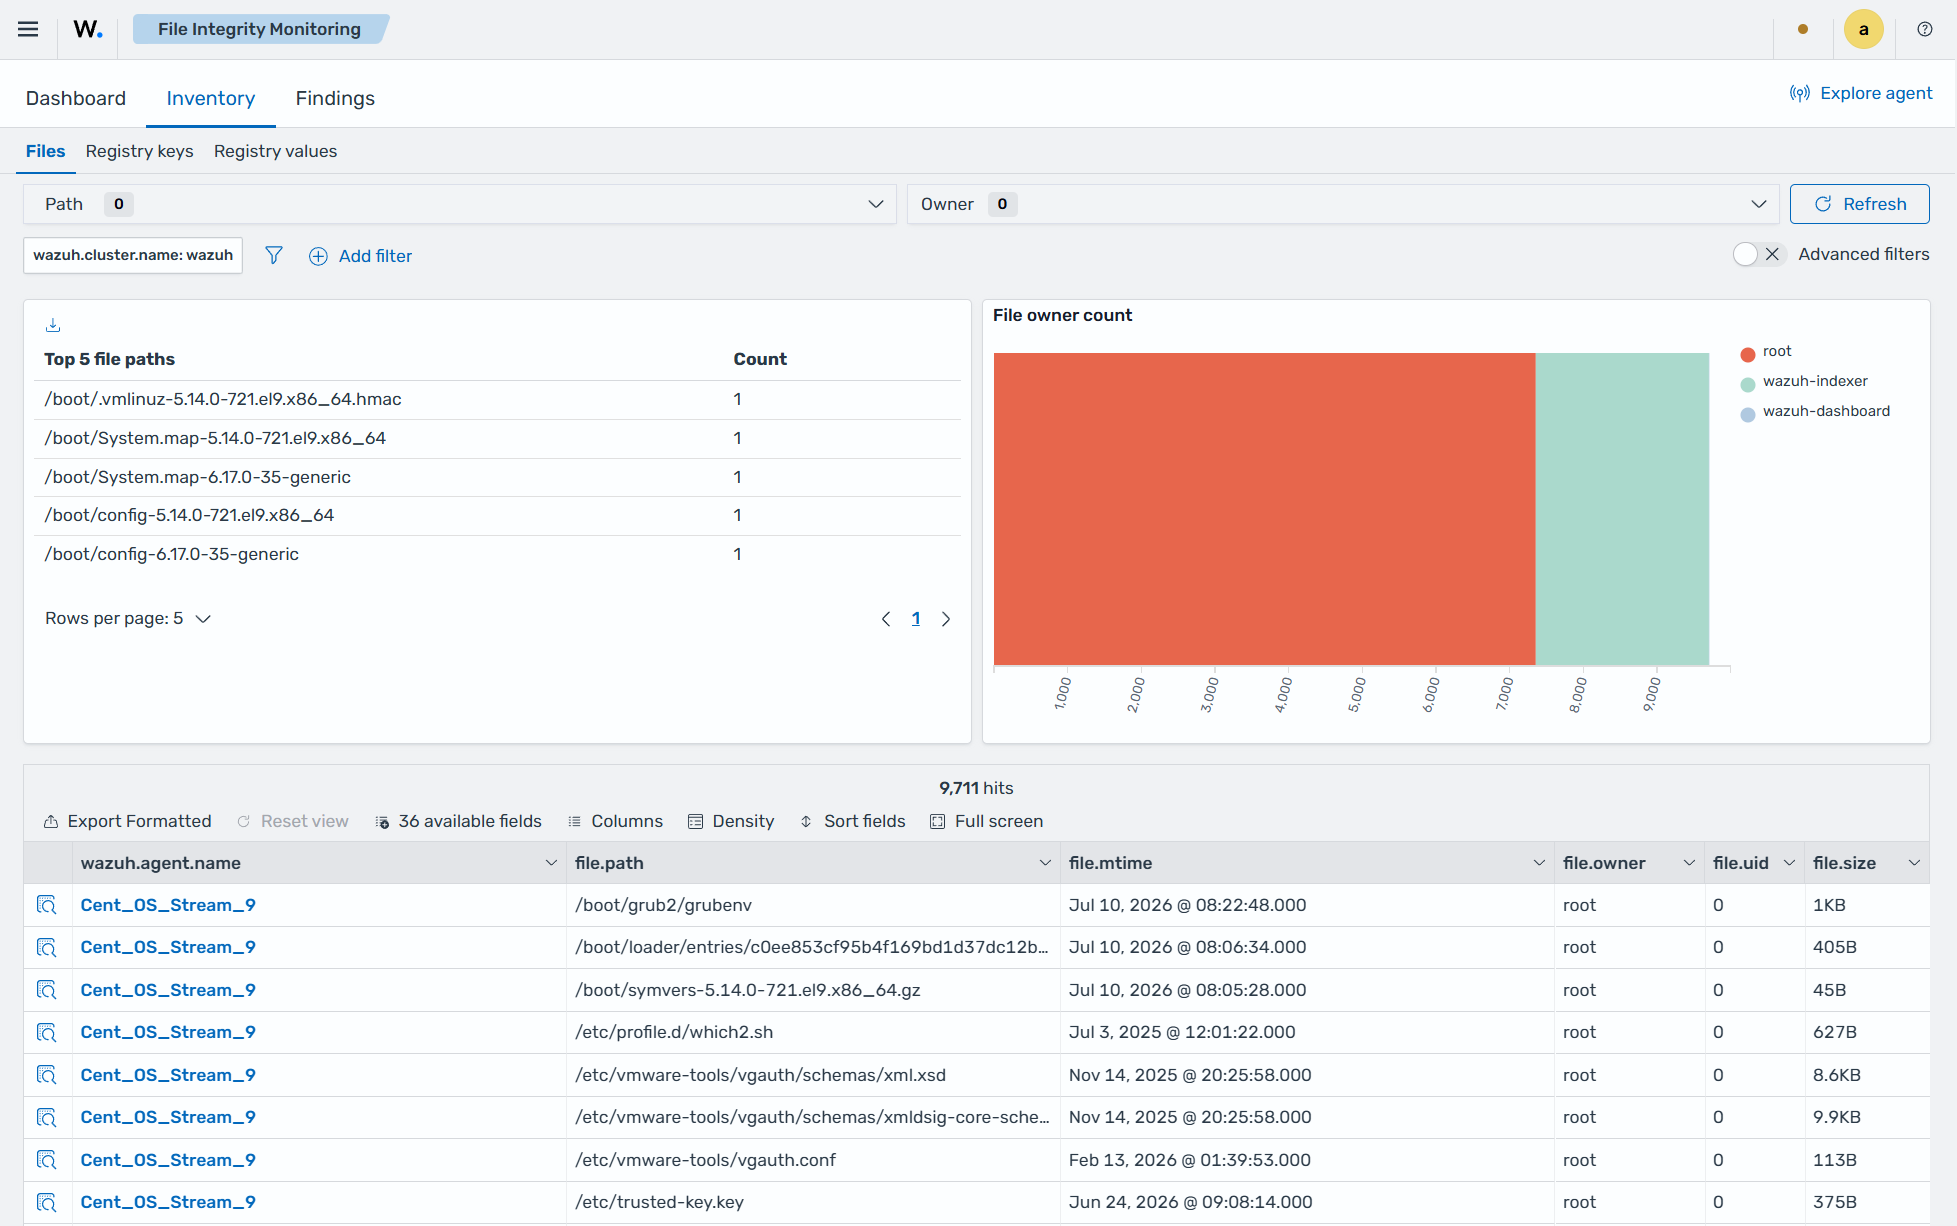Screen dimensions: 1957x1226
Task: Expand the Owner filter dropdown
Action: click(x=1343, y=204)
